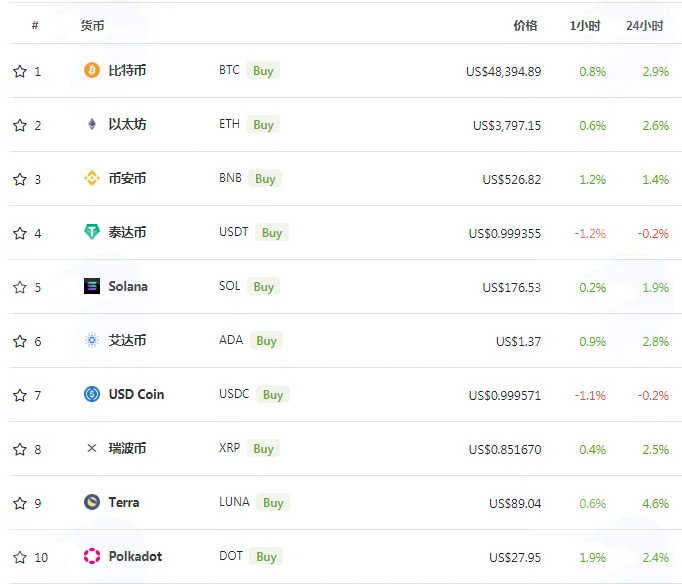Toggle favorite star for Polkadot row
Image resolution: width=682 pixels, height=584 pixels.
pos(20,557)
